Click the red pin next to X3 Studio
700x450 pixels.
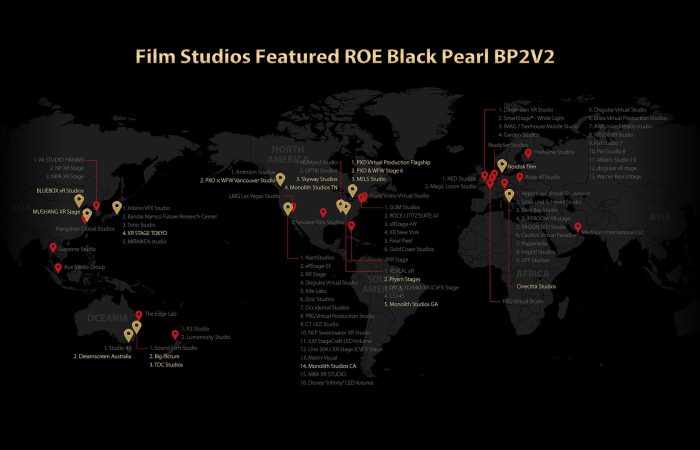(x=175, y=333)
